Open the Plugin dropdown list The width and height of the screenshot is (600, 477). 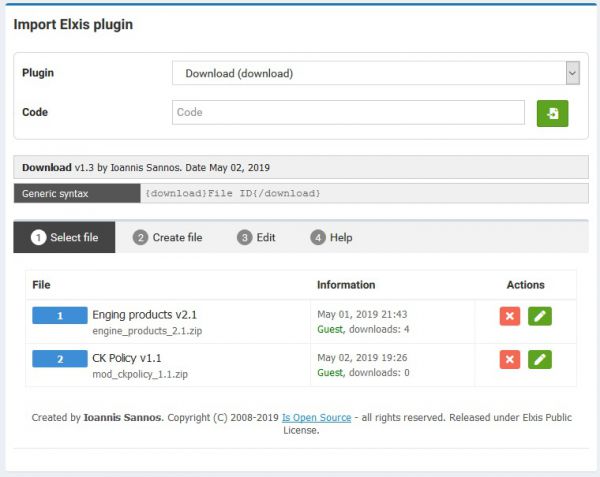pos(375,73)
